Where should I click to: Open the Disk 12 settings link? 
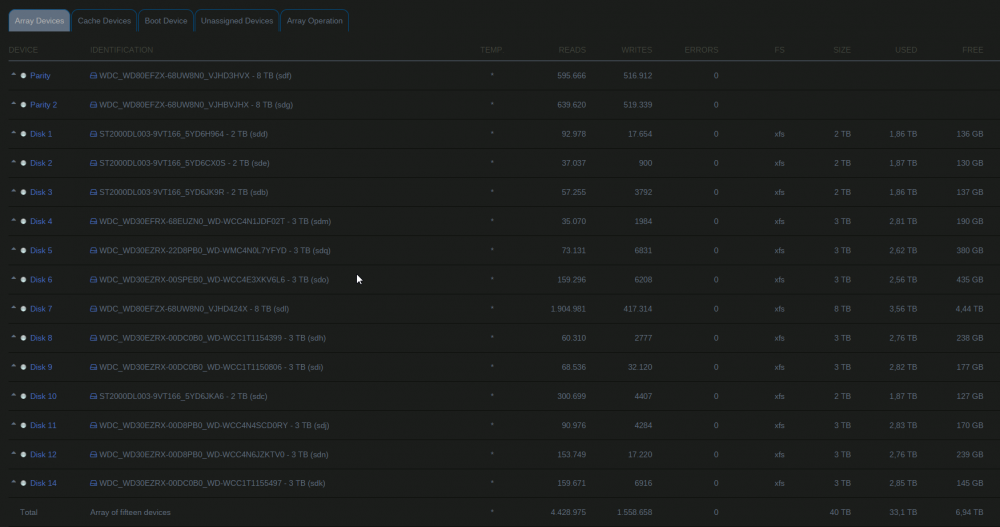43,455
